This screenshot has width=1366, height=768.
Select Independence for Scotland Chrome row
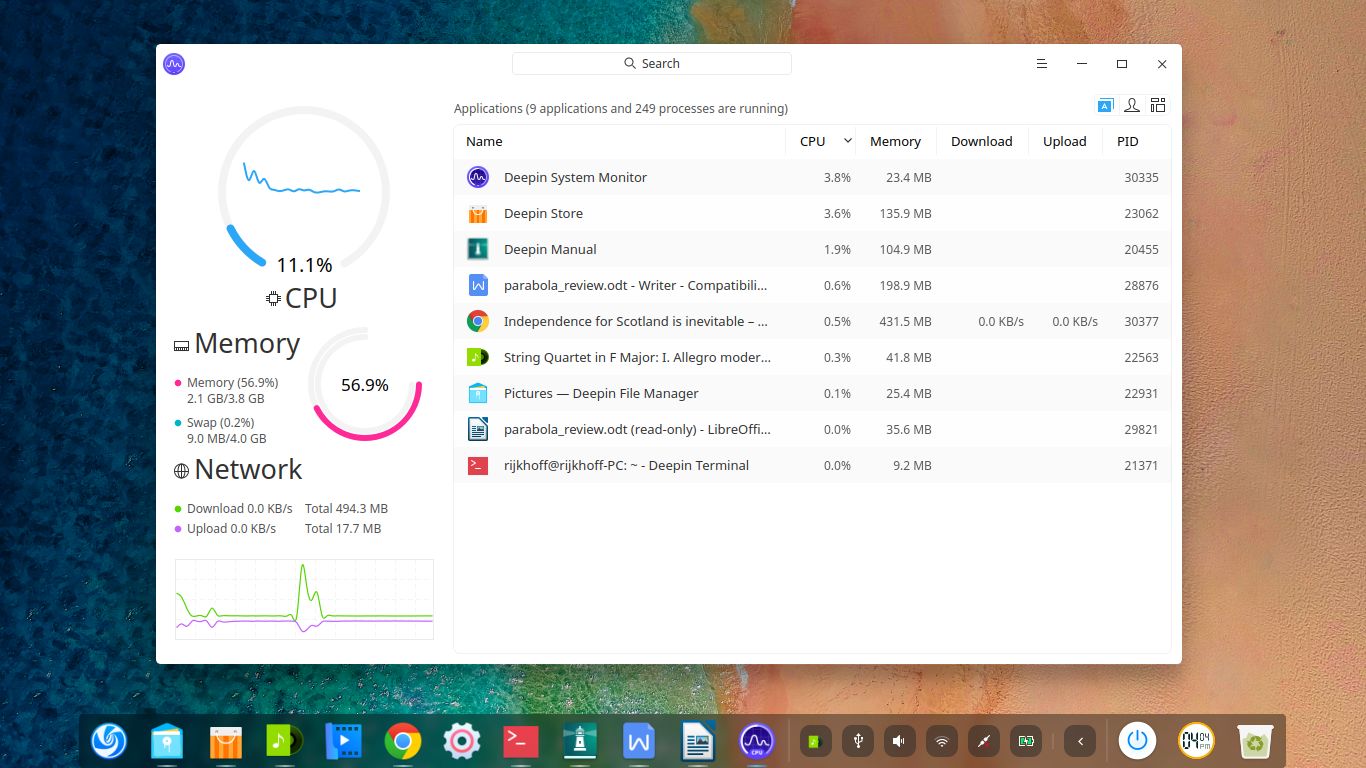pos(812,321)
